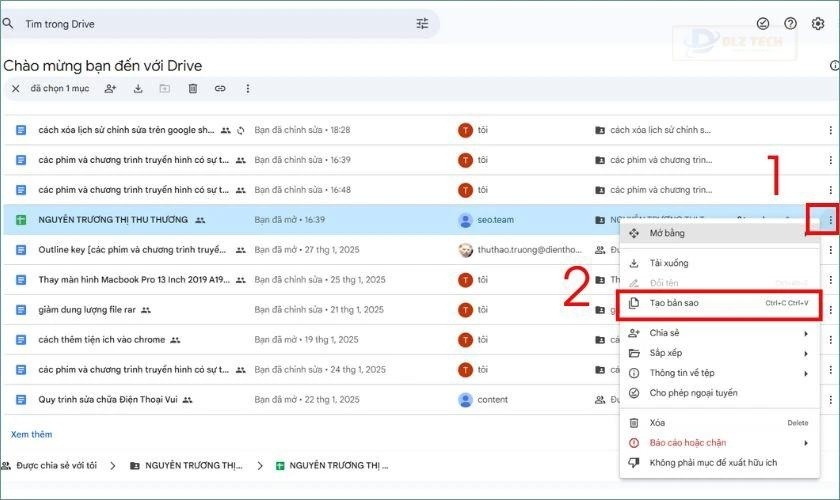
Task: Click shared people icon on giảm dung lượng row
Action: pos(146,310)
